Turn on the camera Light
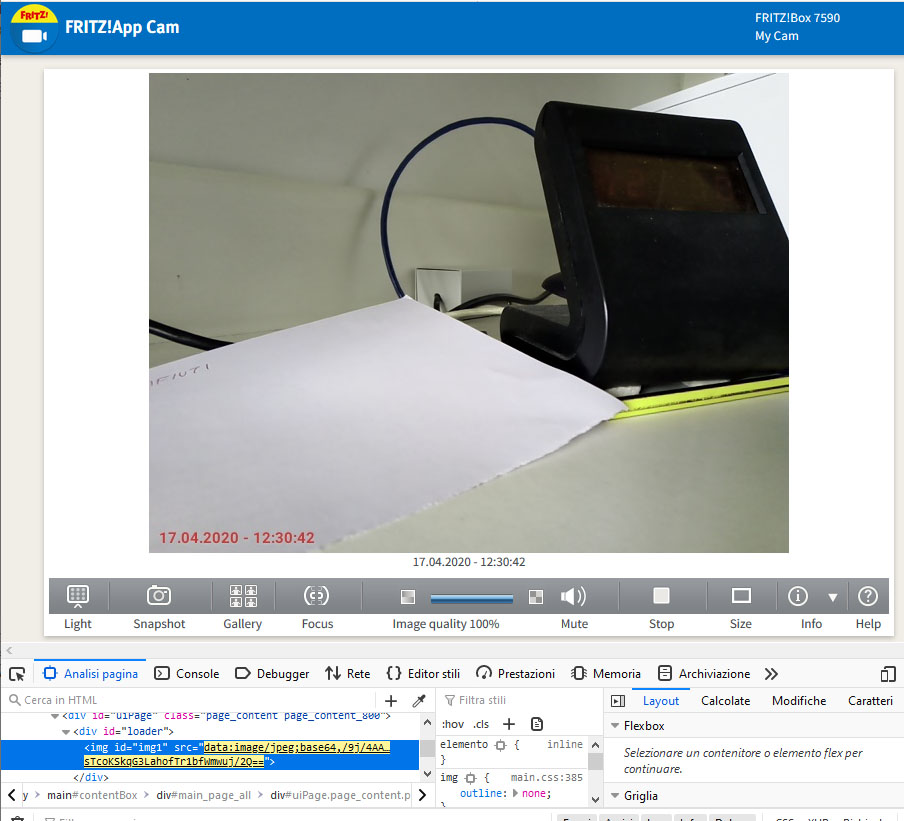904x821 pixels. pyautogui.click(x=78, y=596)
